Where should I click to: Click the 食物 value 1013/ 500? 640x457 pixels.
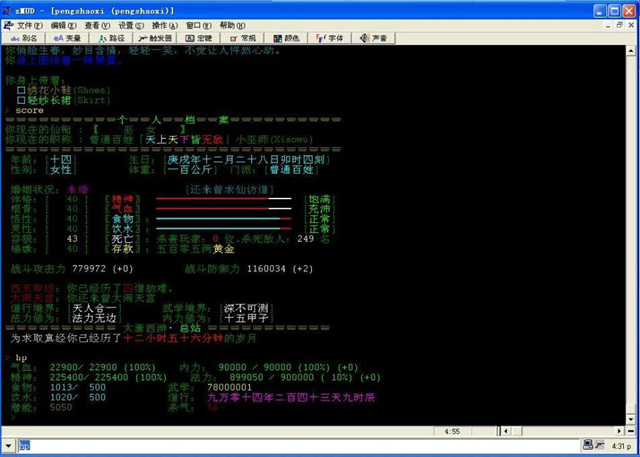pos(78,387)
